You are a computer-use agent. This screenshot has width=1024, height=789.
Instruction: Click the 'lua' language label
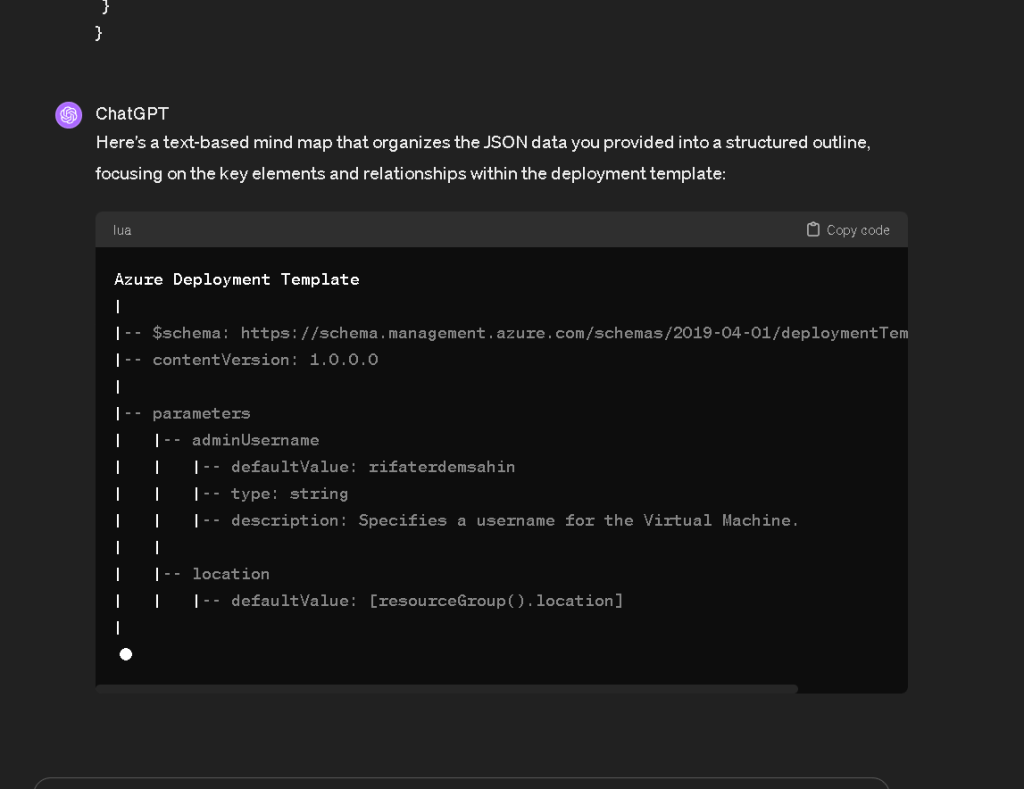pos(122,230)
